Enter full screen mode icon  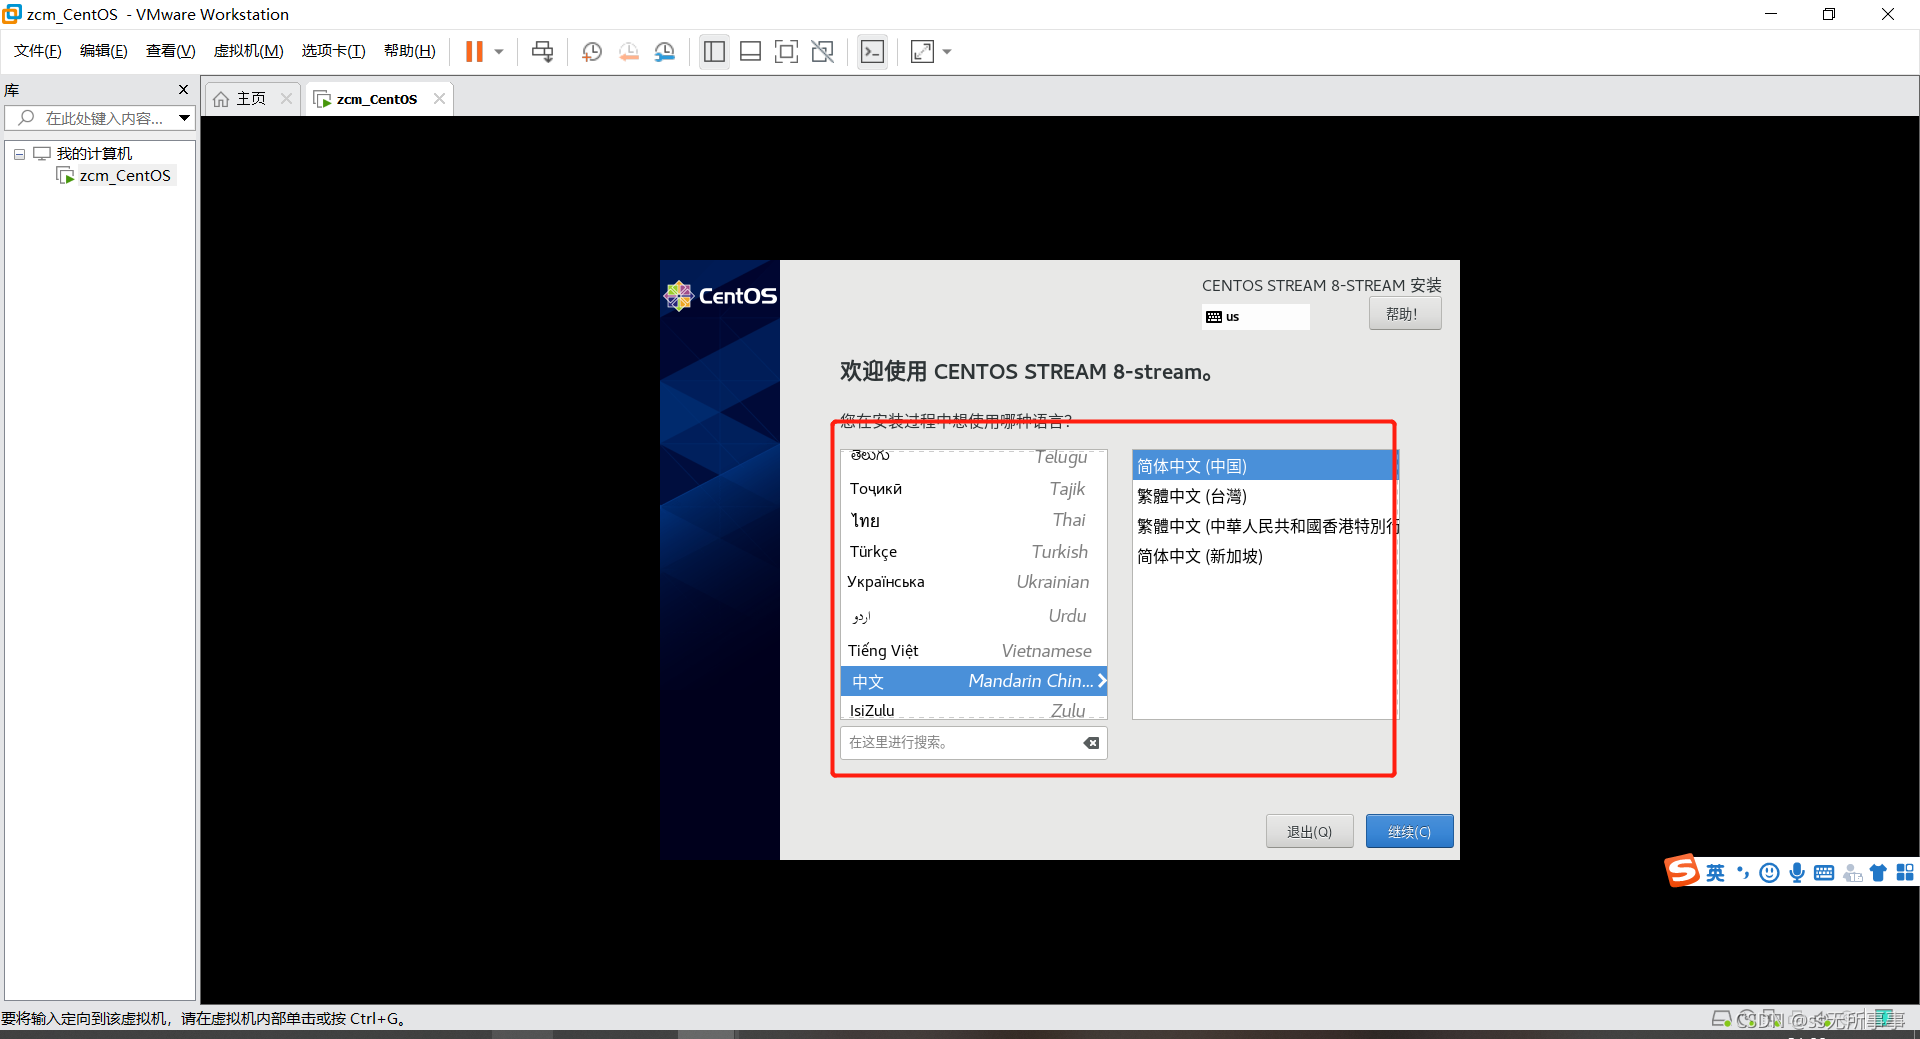787,52
